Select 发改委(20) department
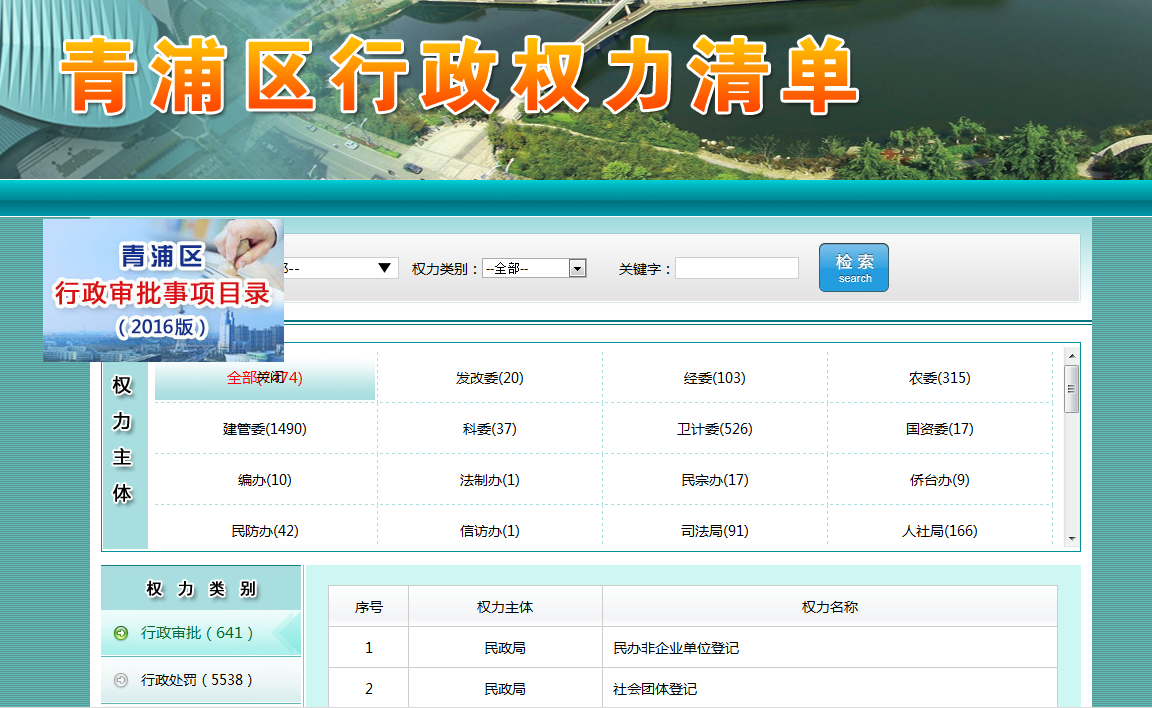The image size is (1152, 708). [x=488, y=377]
